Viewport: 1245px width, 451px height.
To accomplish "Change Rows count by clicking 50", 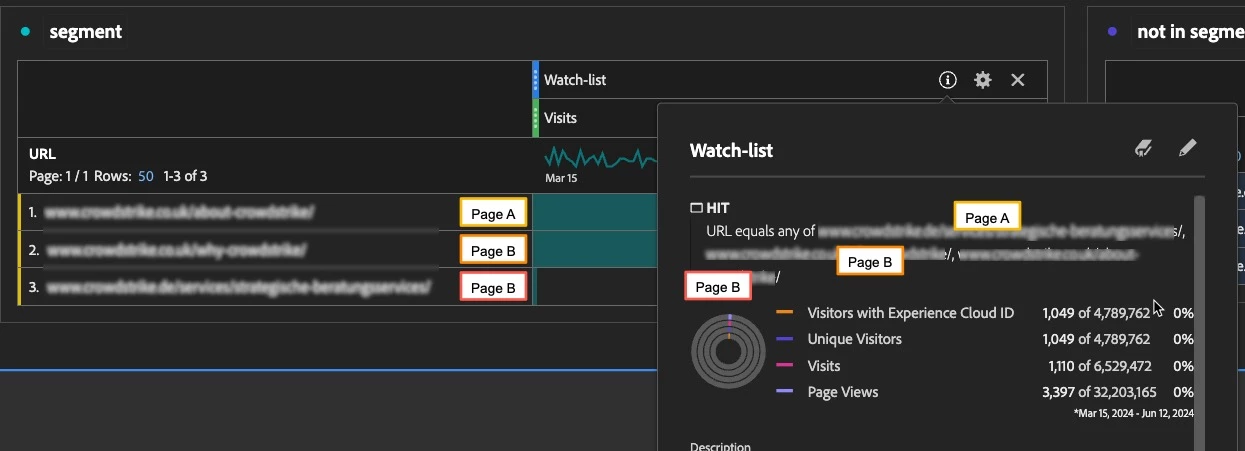I will [x=146, y=176].
